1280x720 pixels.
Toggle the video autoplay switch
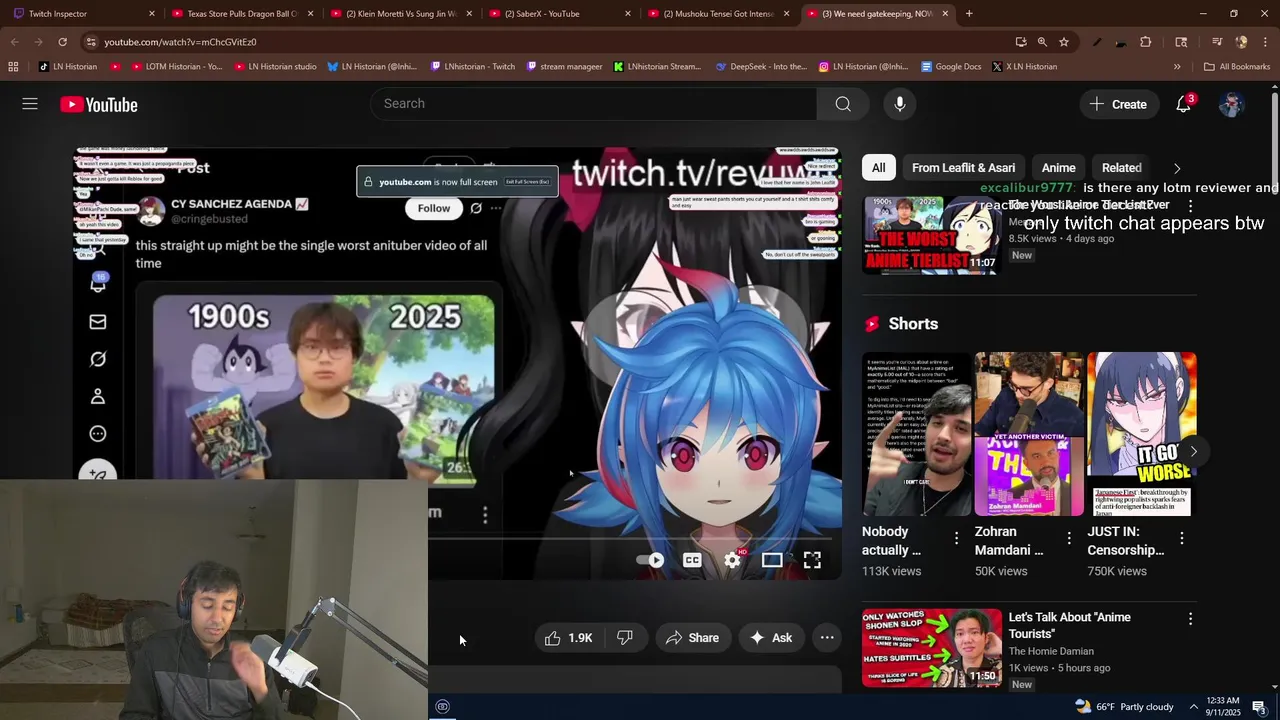pos(650,560)
